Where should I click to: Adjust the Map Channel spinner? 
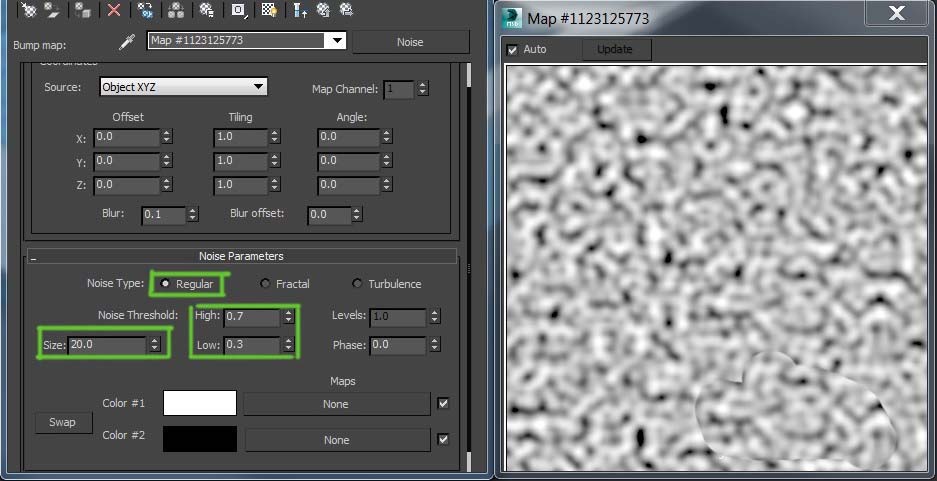tap(422, 89)
